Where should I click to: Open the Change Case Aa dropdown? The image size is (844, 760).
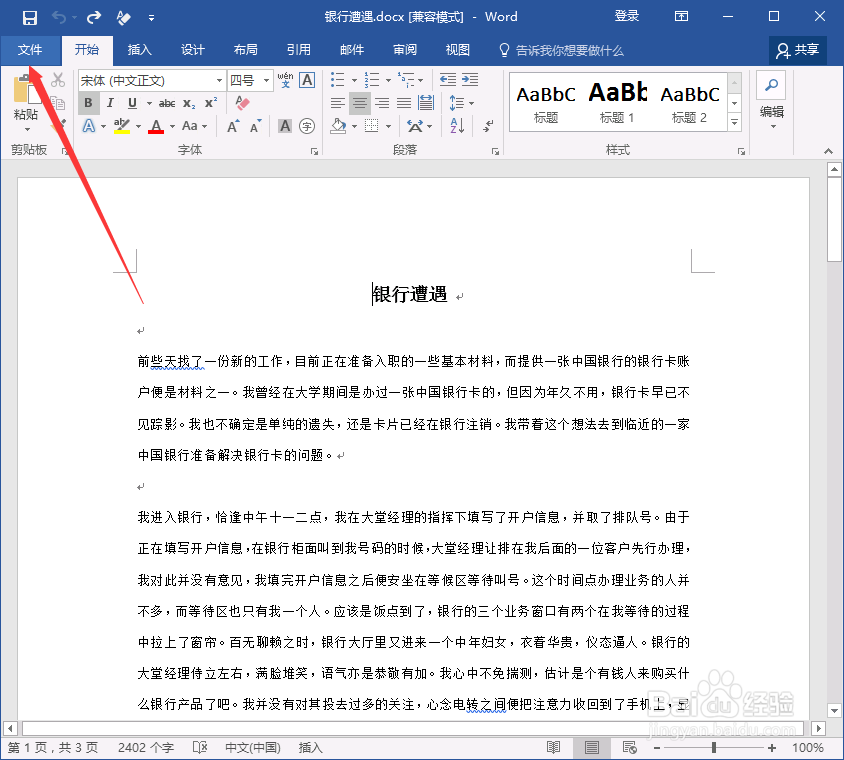coord(194,126)
